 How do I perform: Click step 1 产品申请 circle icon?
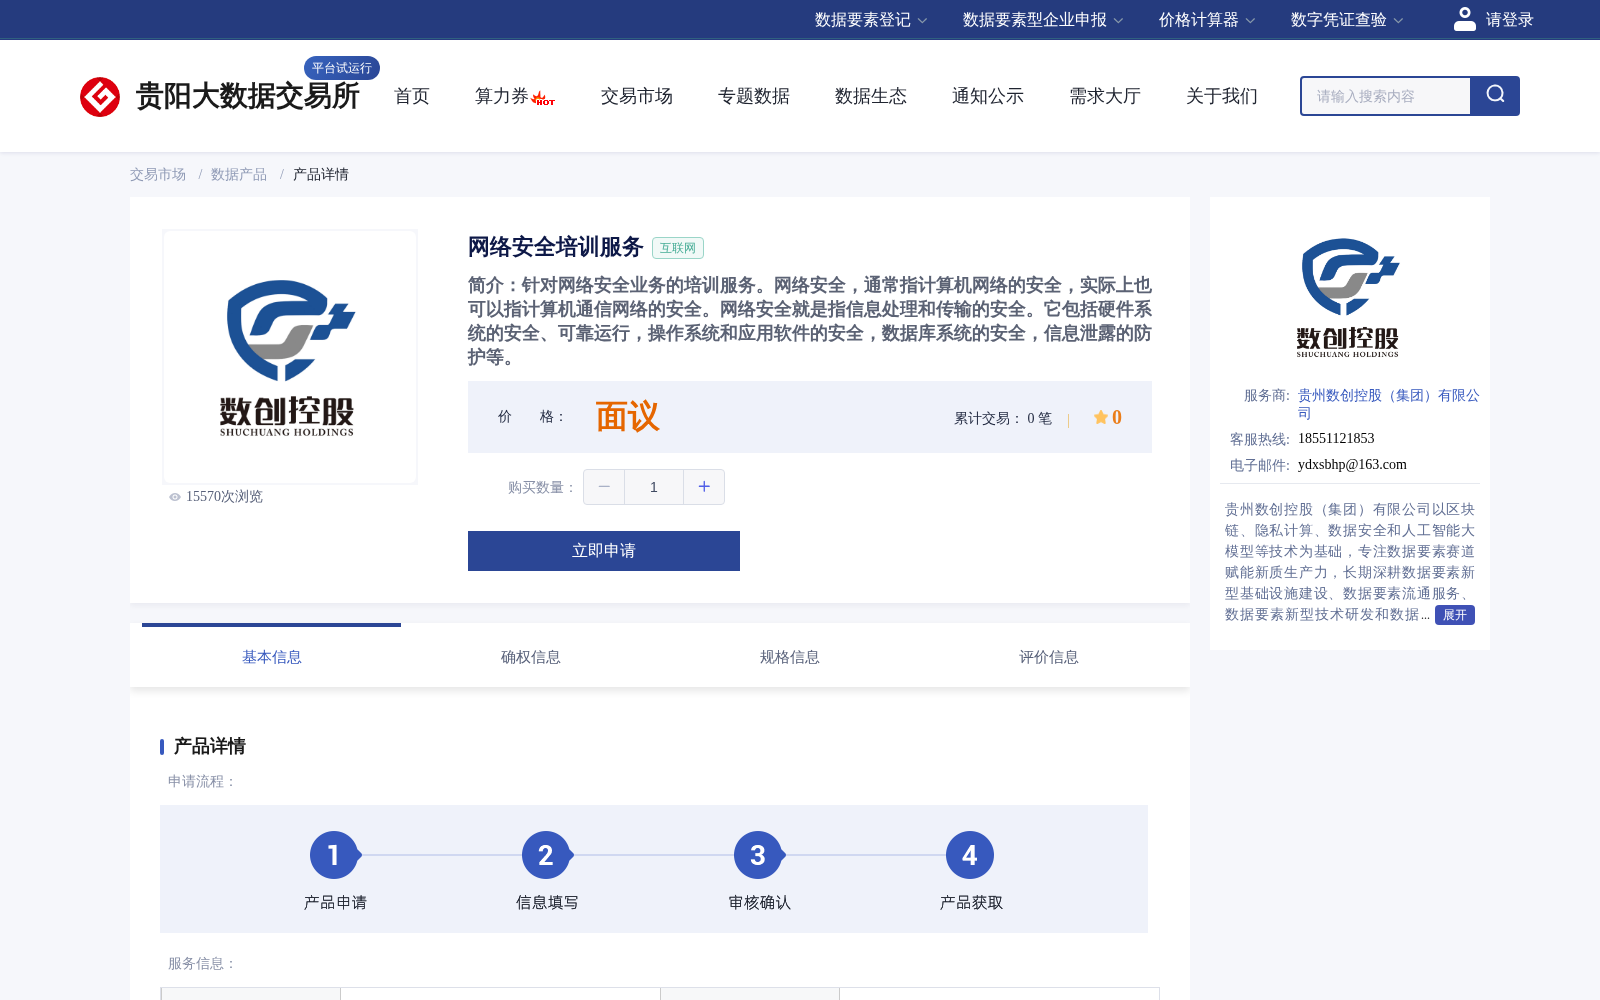coord(334,855)
